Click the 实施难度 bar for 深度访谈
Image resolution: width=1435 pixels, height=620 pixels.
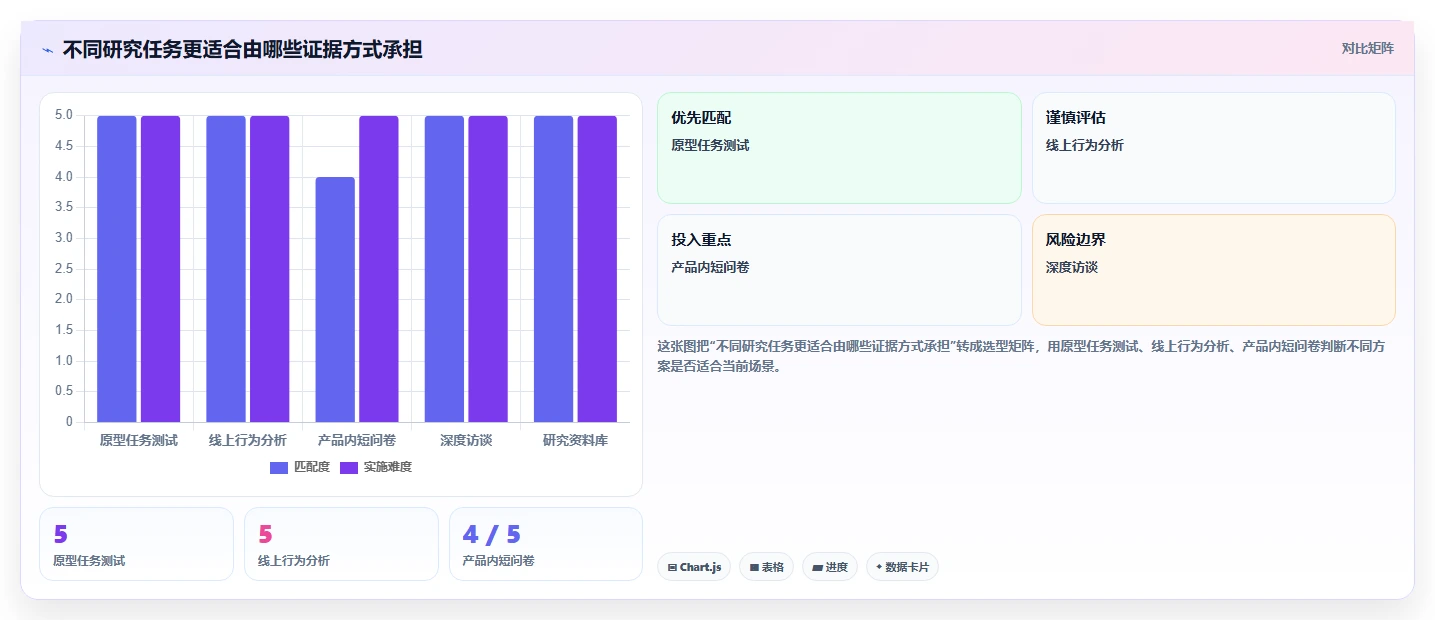(488, 269)
